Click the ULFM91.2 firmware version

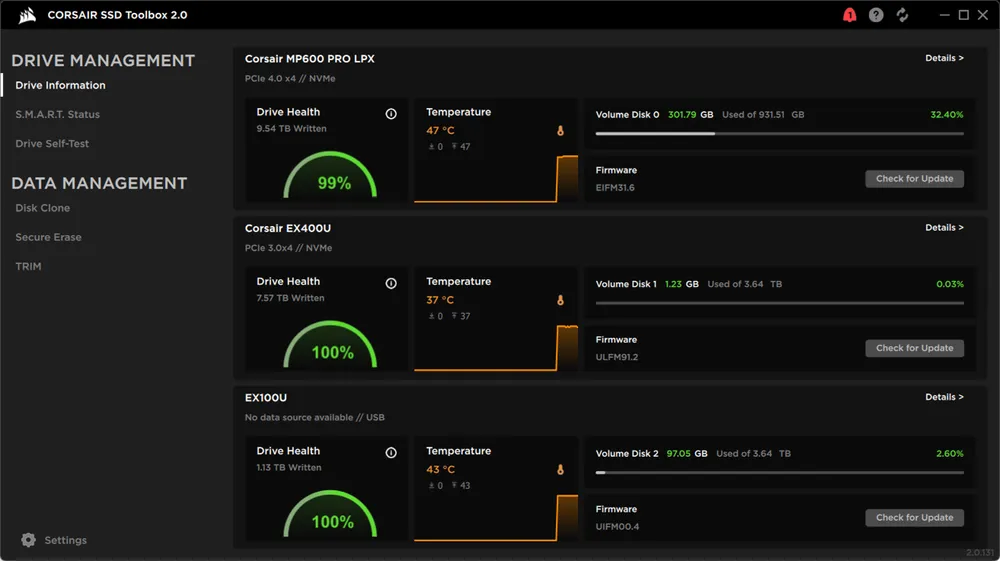tap(617, 358)
